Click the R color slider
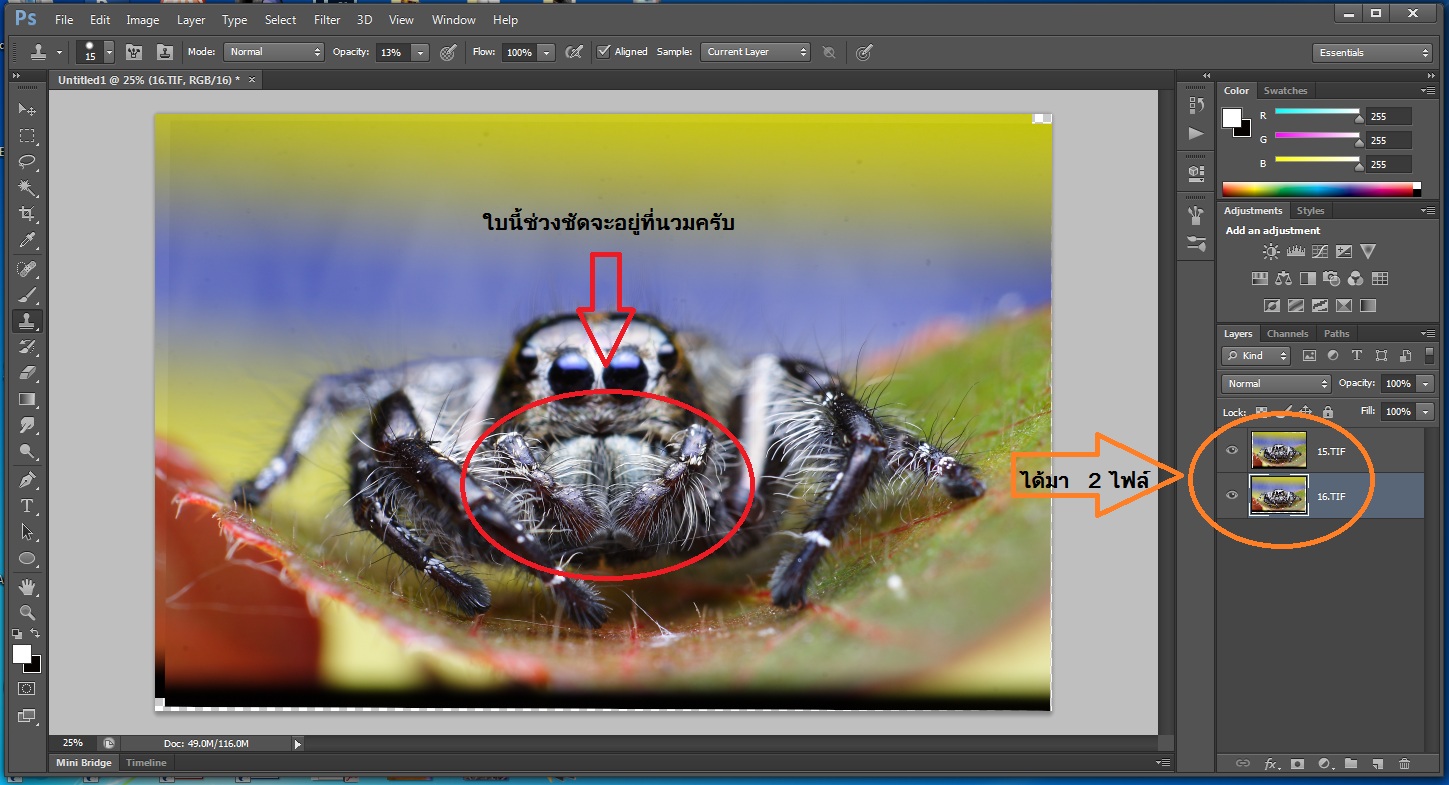1449x785 pixels. point(1317,112)
